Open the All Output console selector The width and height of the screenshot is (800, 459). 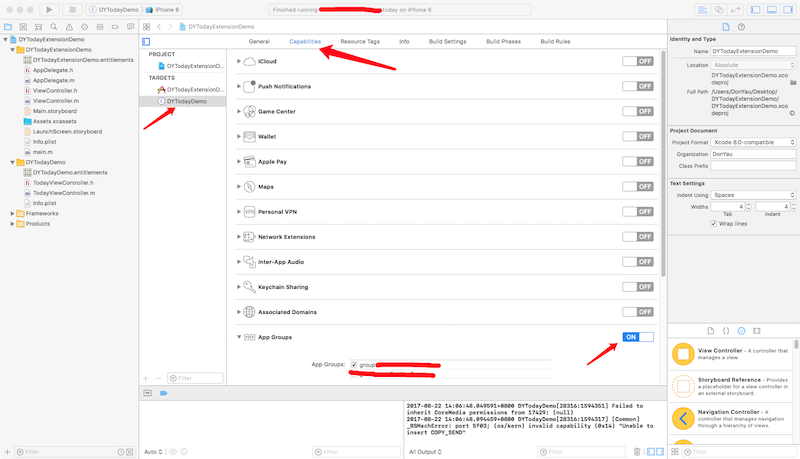(x=425, y=451)
